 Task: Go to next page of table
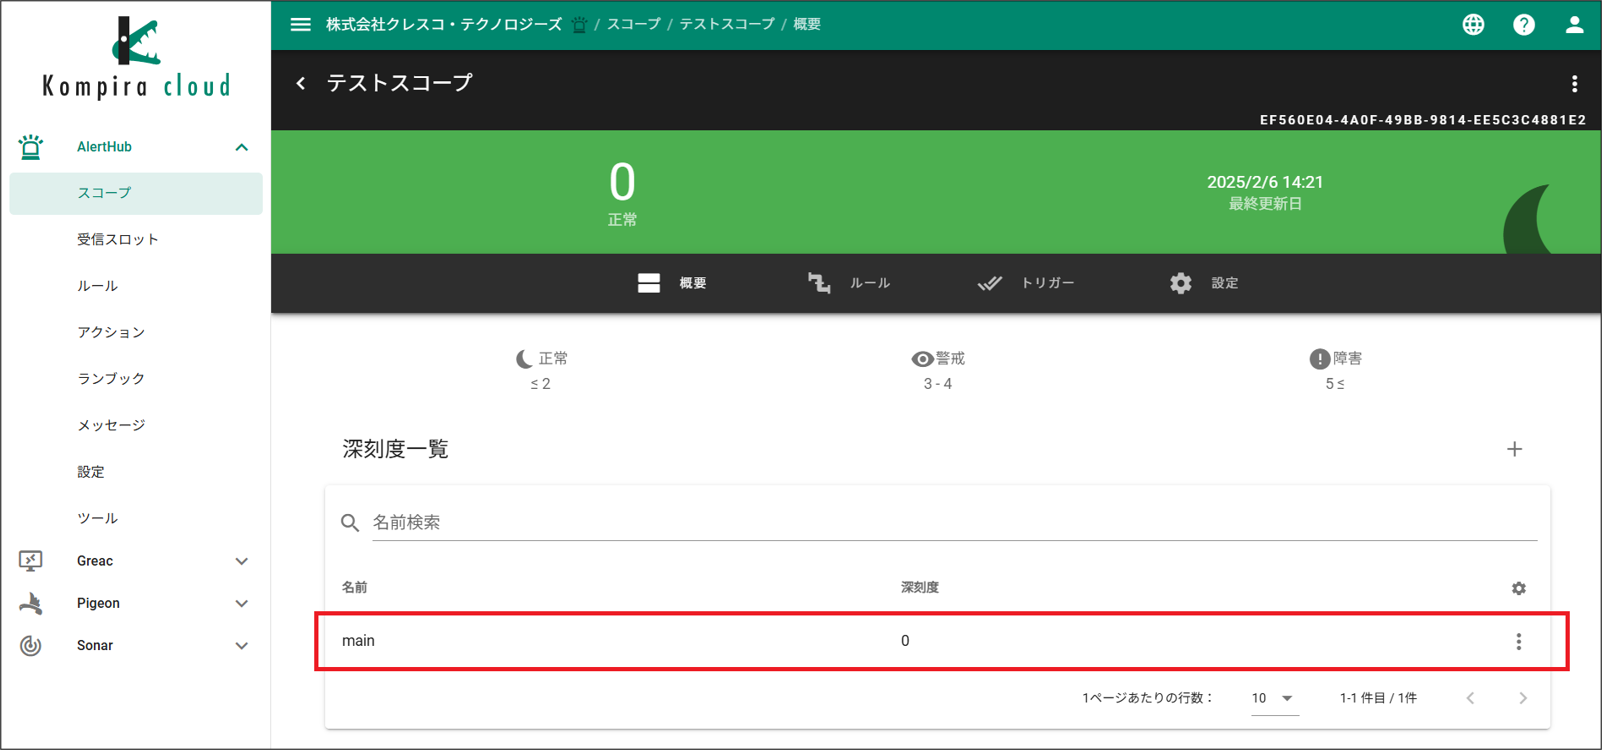tap(1522, 698)
